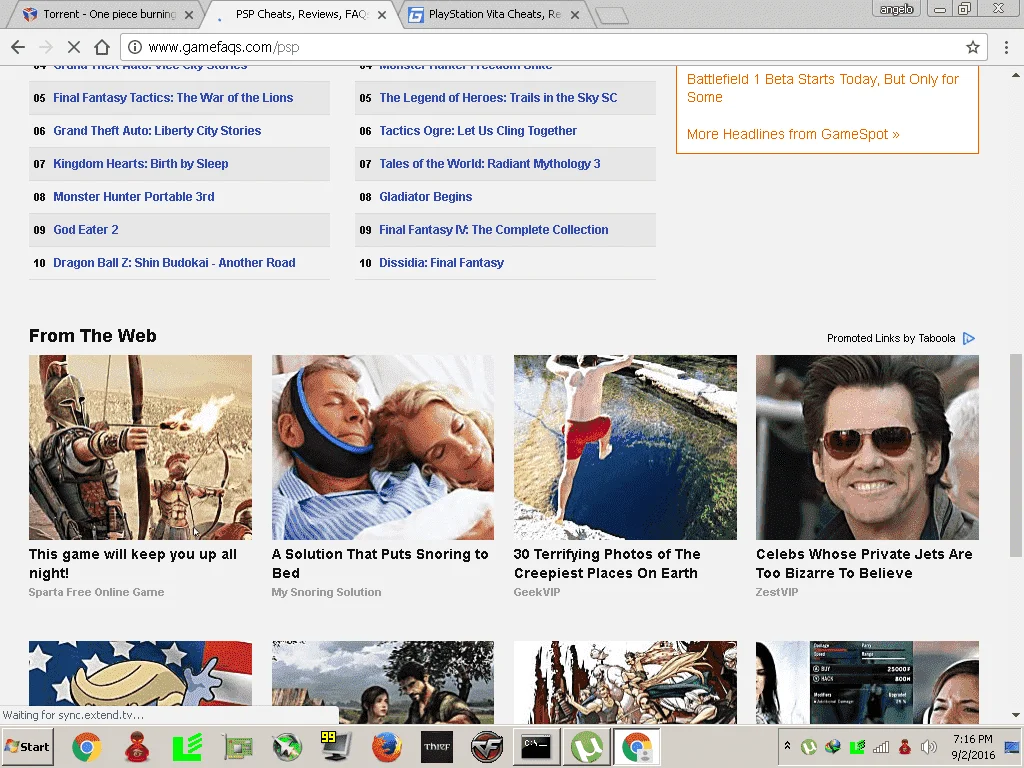Open Final Fantasy IV: The Complete Collection

(x=493, y=230)
